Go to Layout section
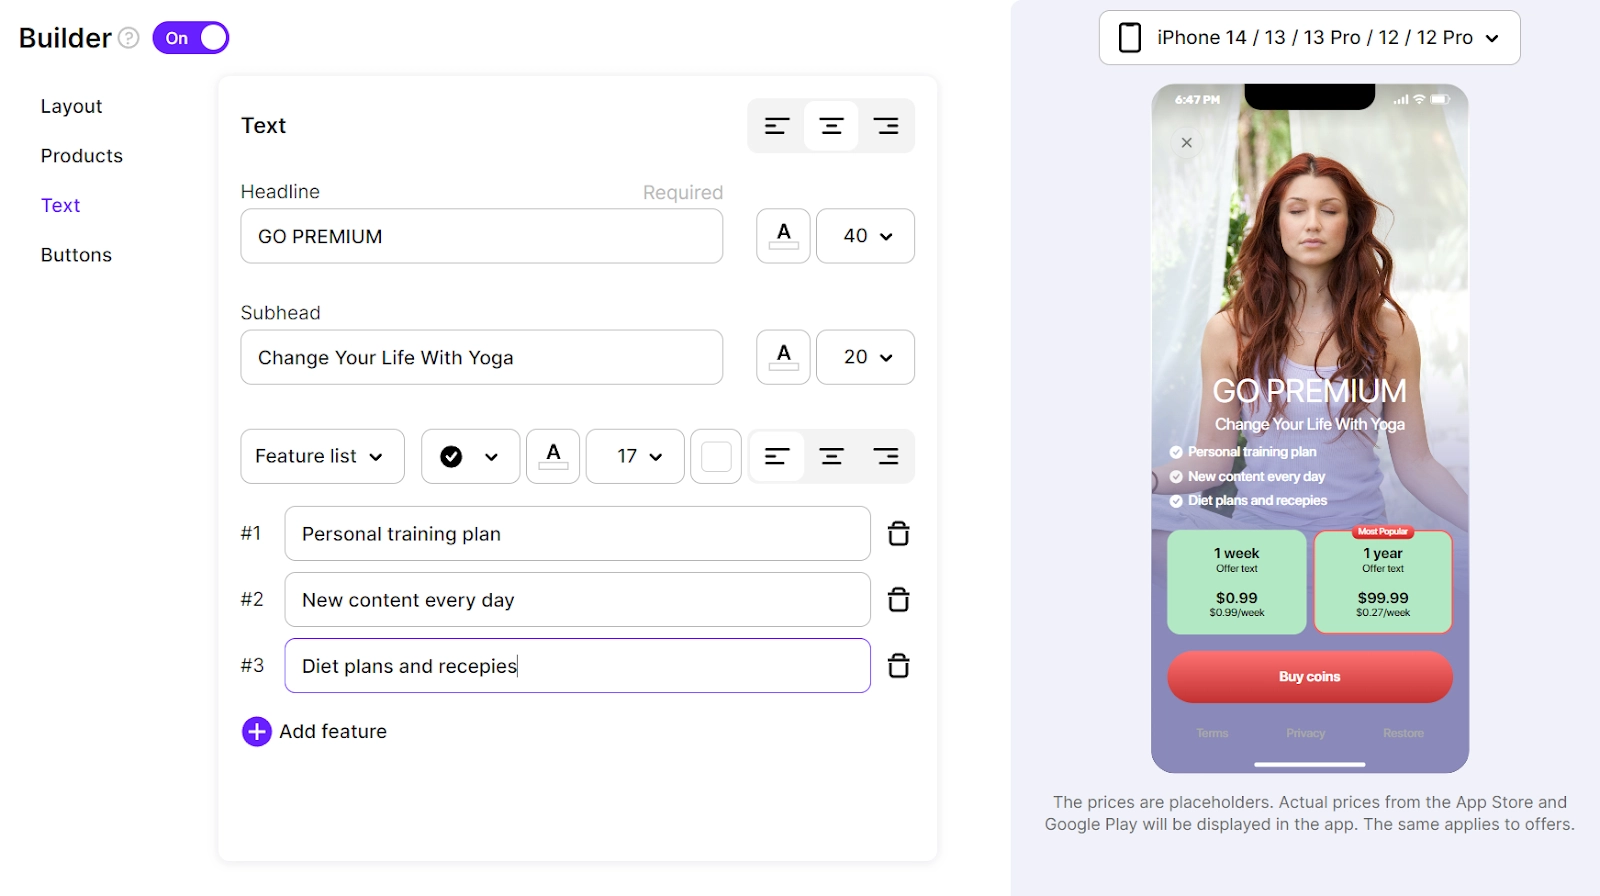 pos(71,106)
